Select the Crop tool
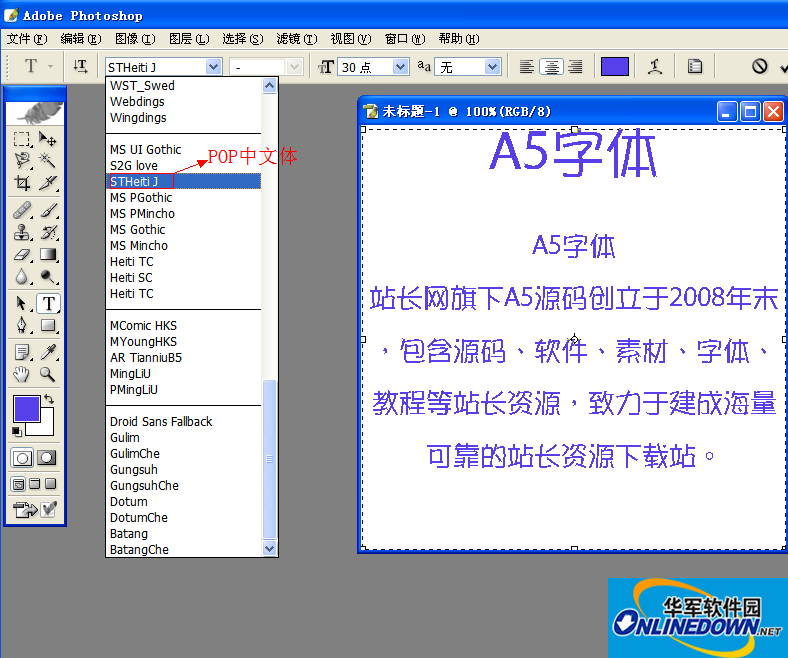788x658 pixels. [x=22, y=182]
